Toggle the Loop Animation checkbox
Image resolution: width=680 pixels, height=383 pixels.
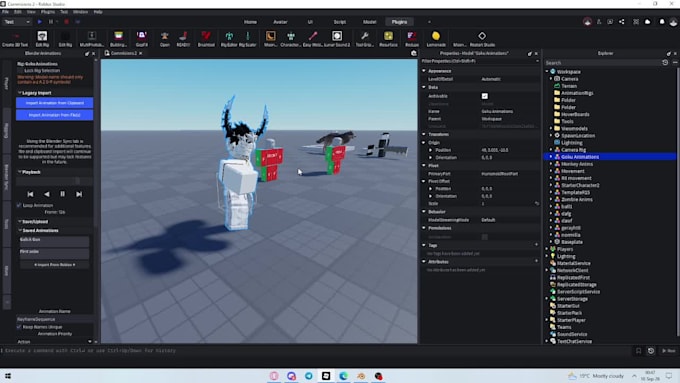coord(19,205)
